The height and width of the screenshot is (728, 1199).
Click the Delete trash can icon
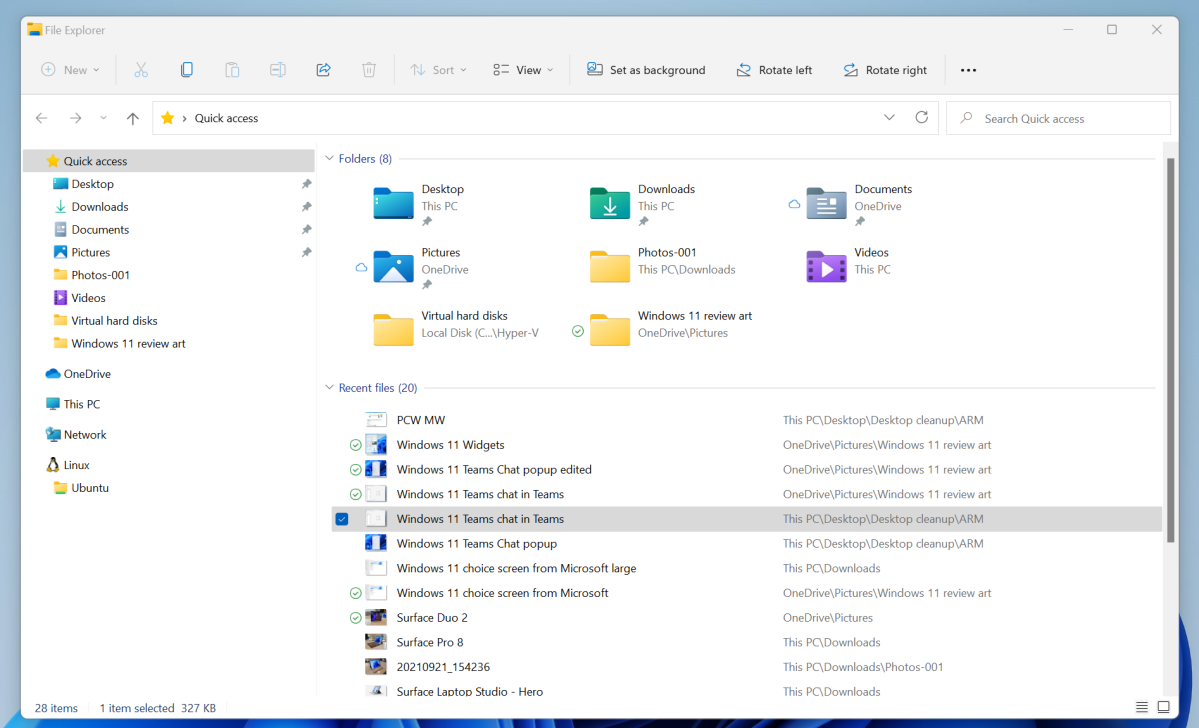coord(369,70)
